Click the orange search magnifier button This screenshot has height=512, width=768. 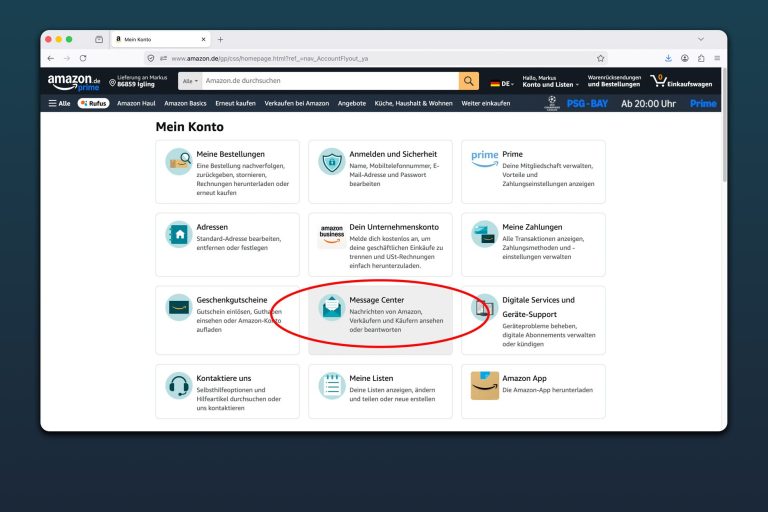469,81
